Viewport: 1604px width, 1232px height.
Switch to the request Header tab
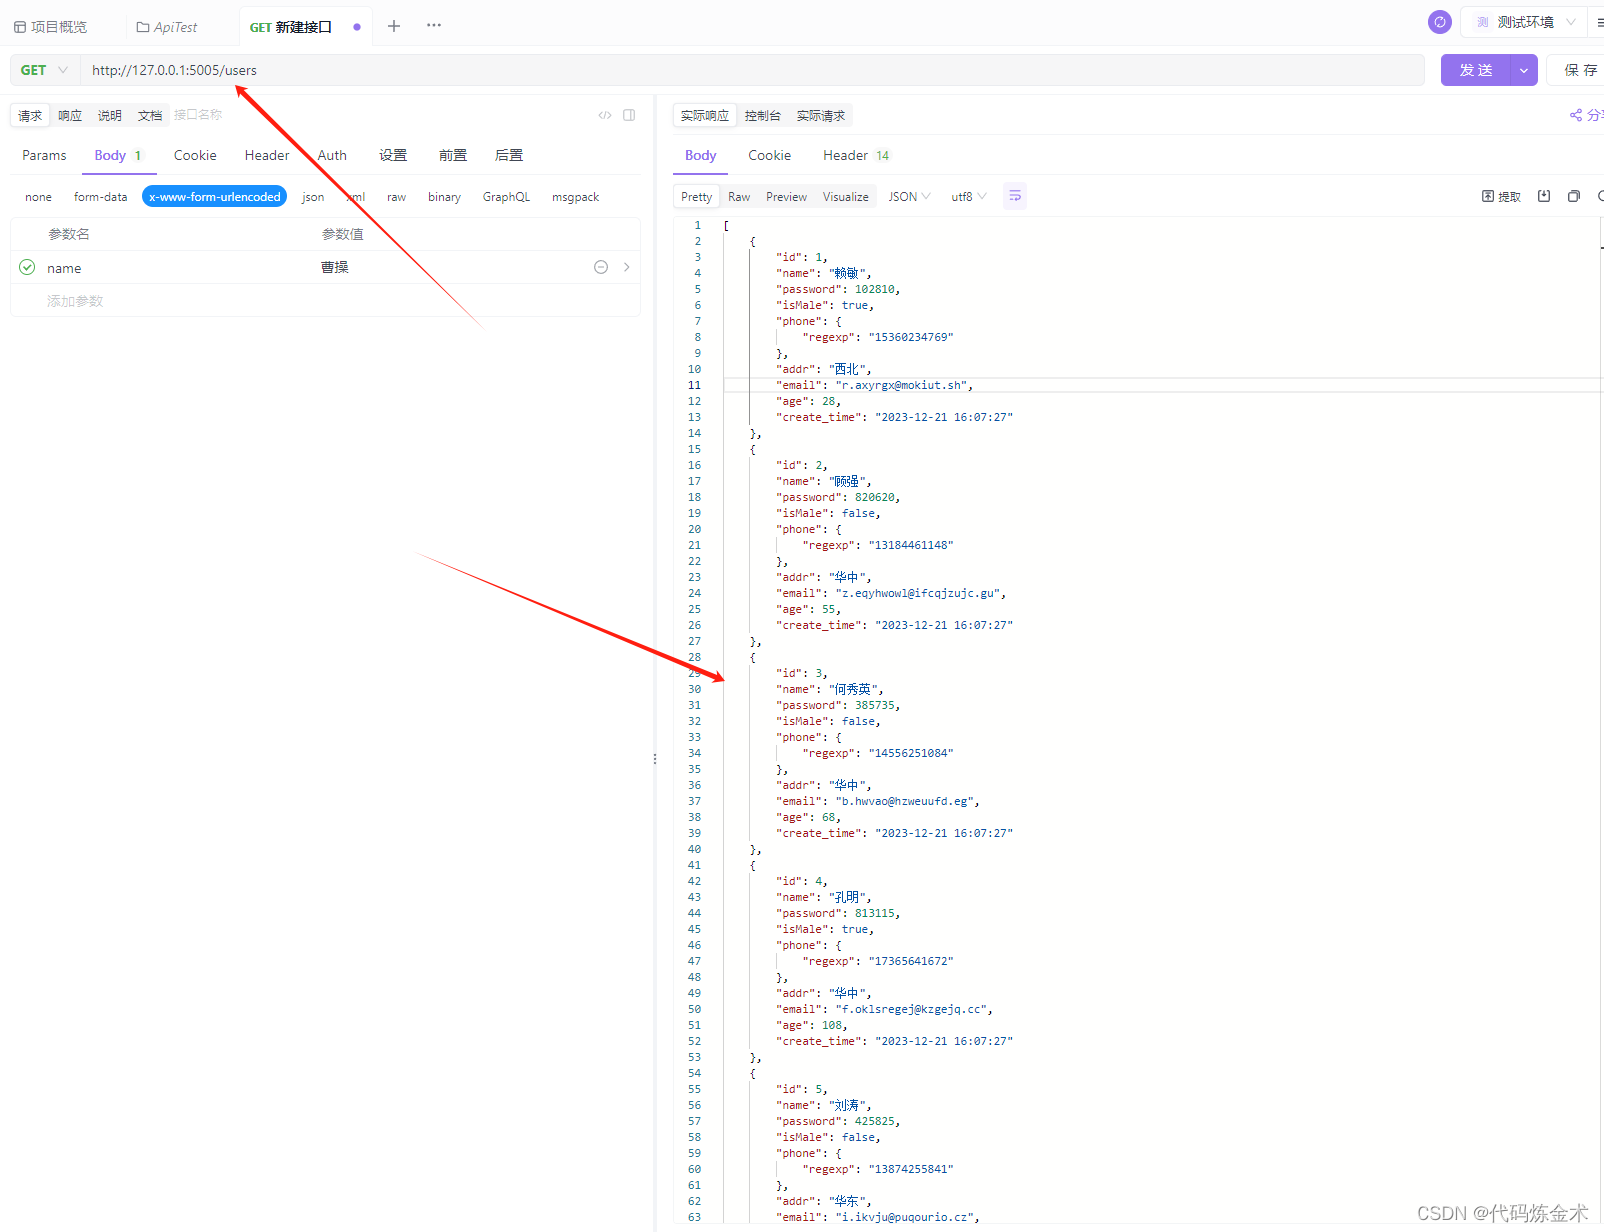click(267, 155)
